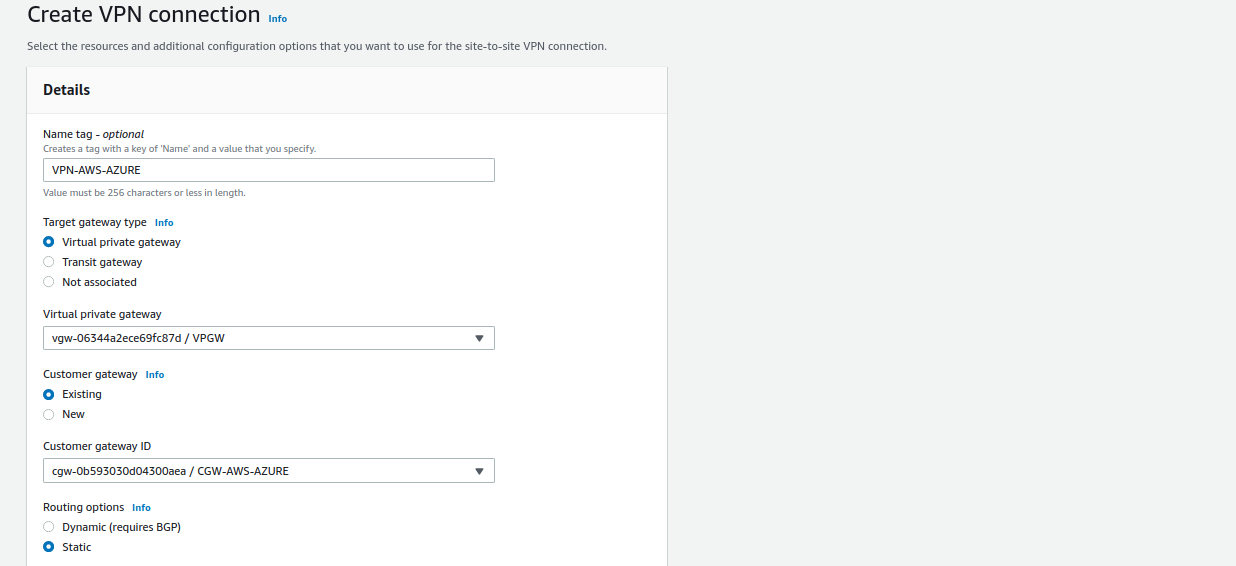This screenshot has width=1236, height=566.
Task: Choose the Transit gateway radio option
Action: [49, 262]
